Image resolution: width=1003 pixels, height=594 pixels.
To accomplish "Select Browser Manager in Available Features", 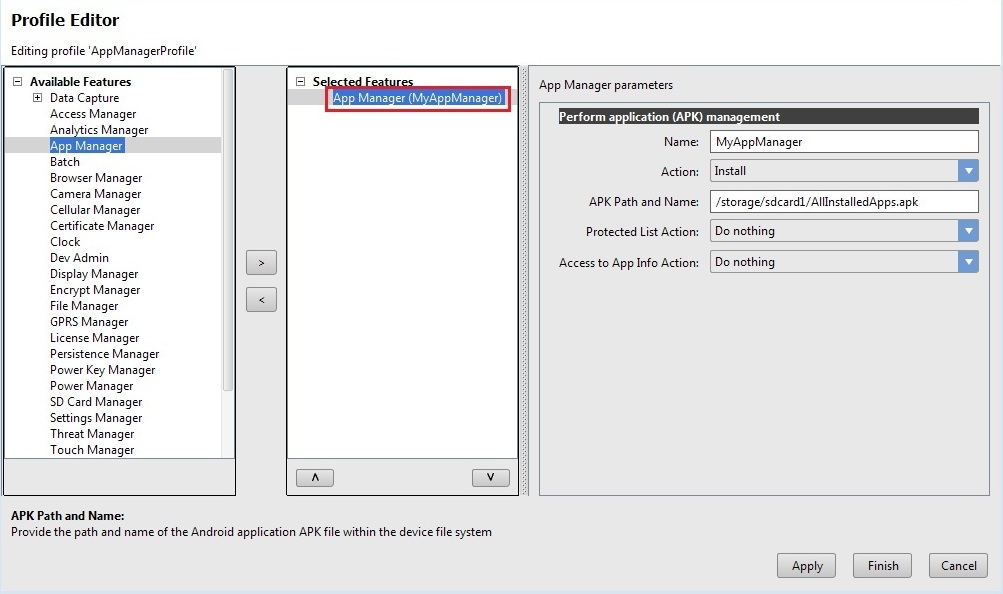I will (96, 178).
